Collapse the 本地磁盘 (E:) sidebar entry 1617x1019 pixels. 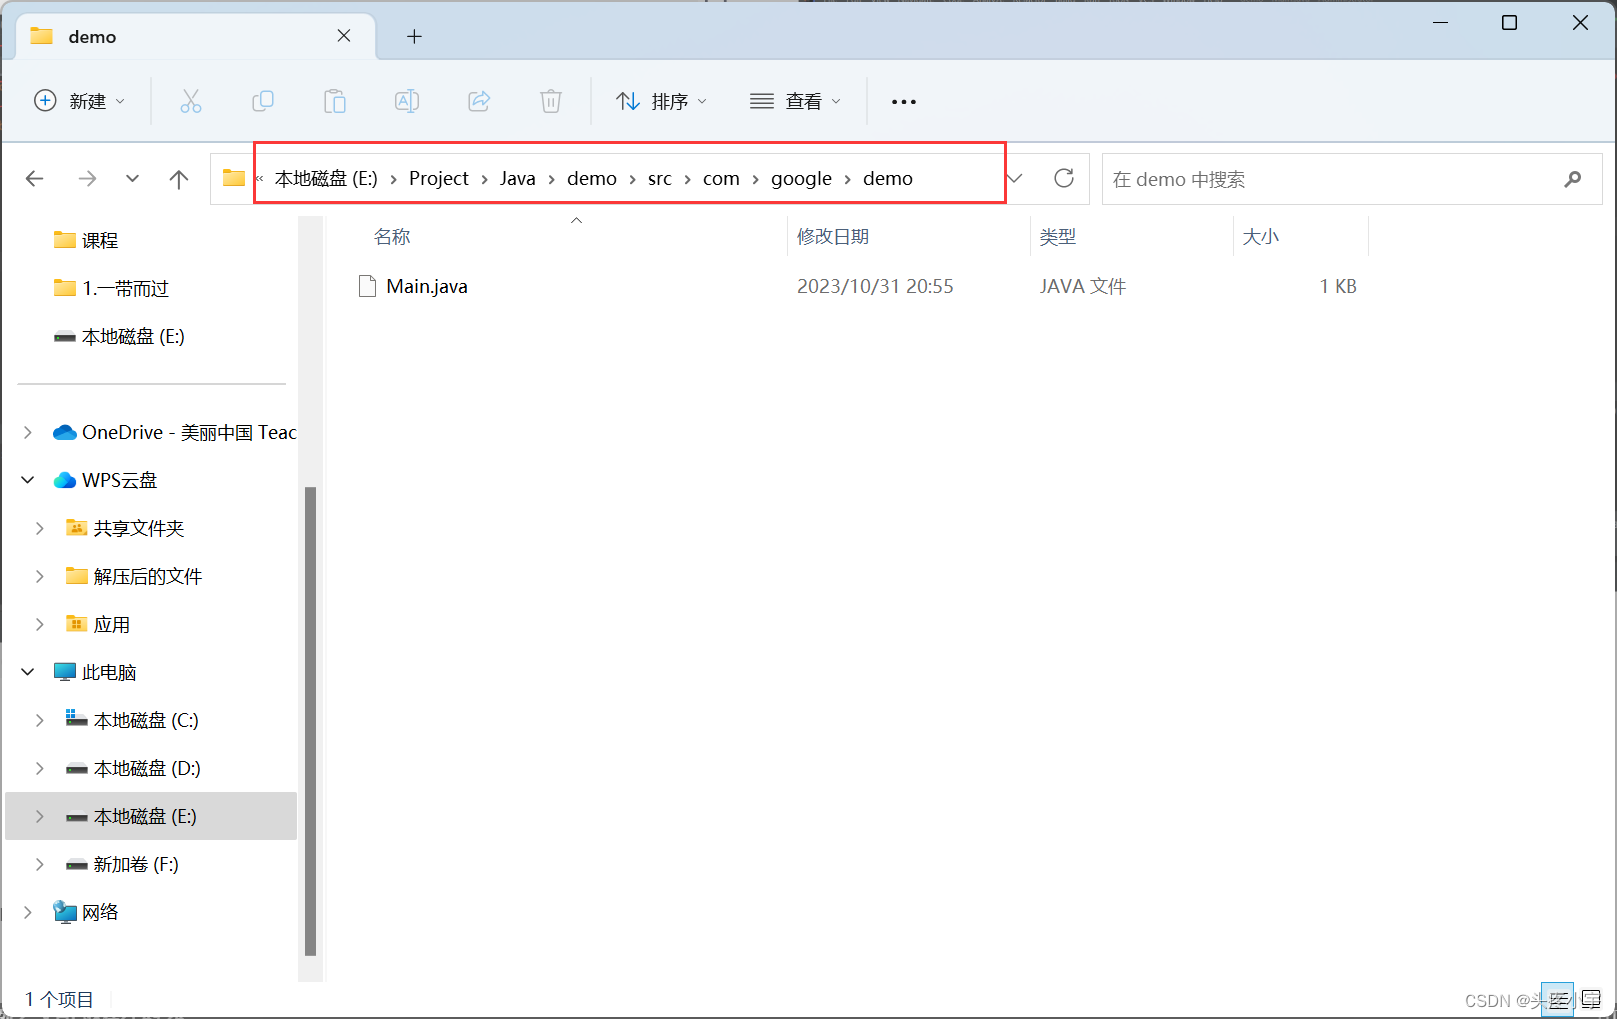click(39, 816)
